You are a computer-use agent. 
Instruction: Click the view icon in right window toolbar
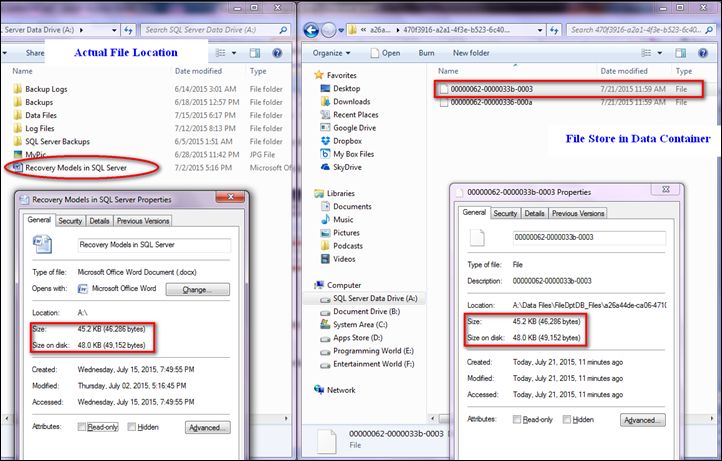pos(646,53)
